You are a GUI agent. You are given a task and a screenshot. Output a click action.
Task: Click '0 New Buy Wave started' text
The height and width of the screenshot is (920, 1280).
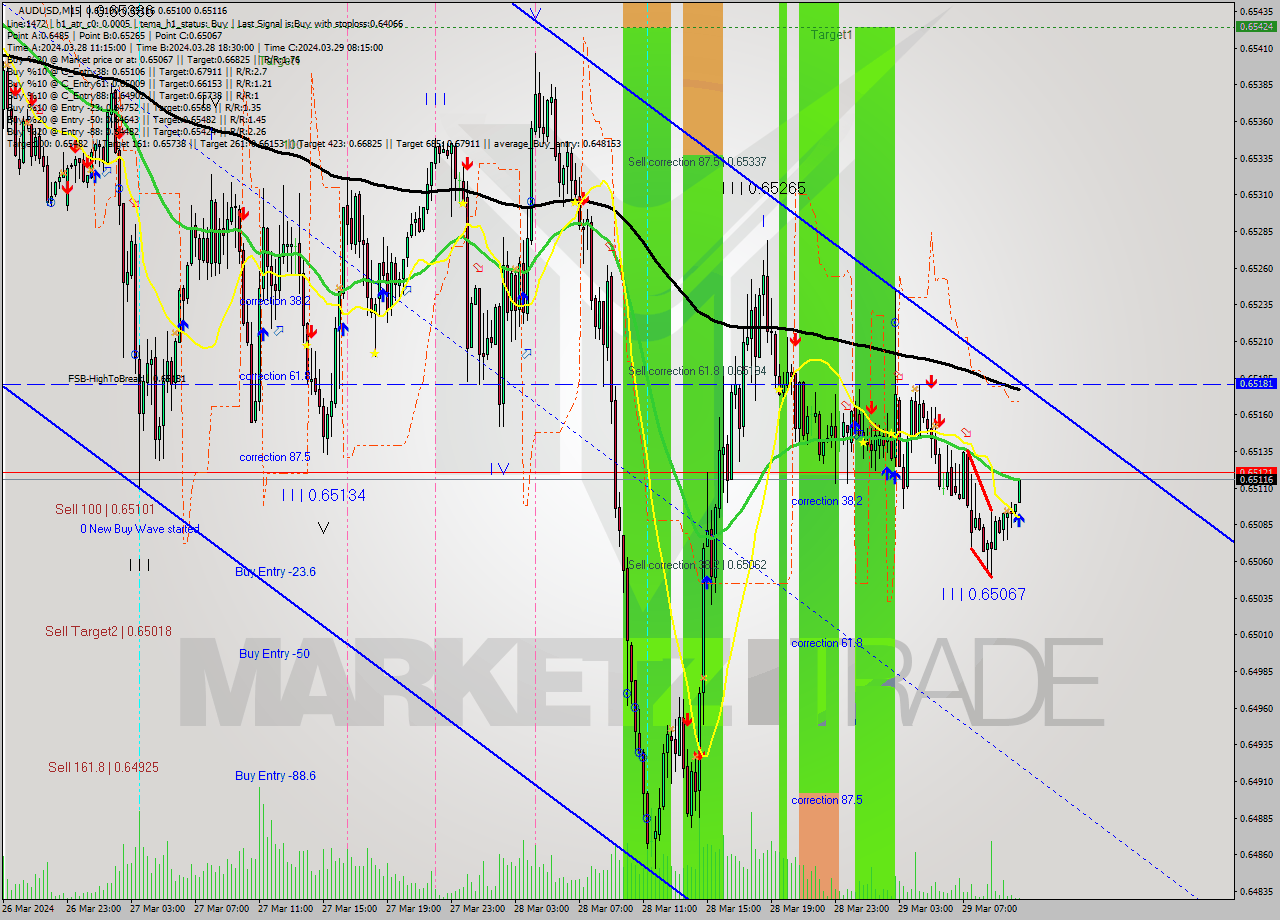(140, 529)
